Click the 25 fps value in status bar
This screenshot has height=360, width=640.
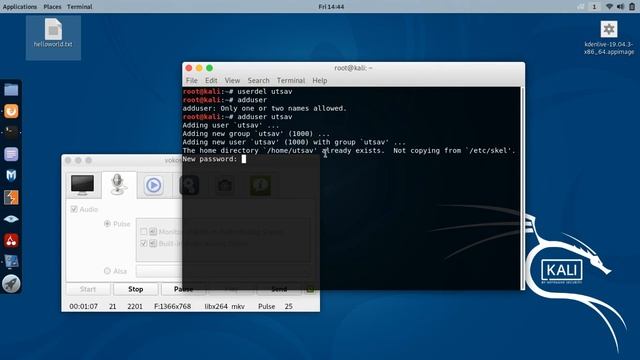coord(289,306)
